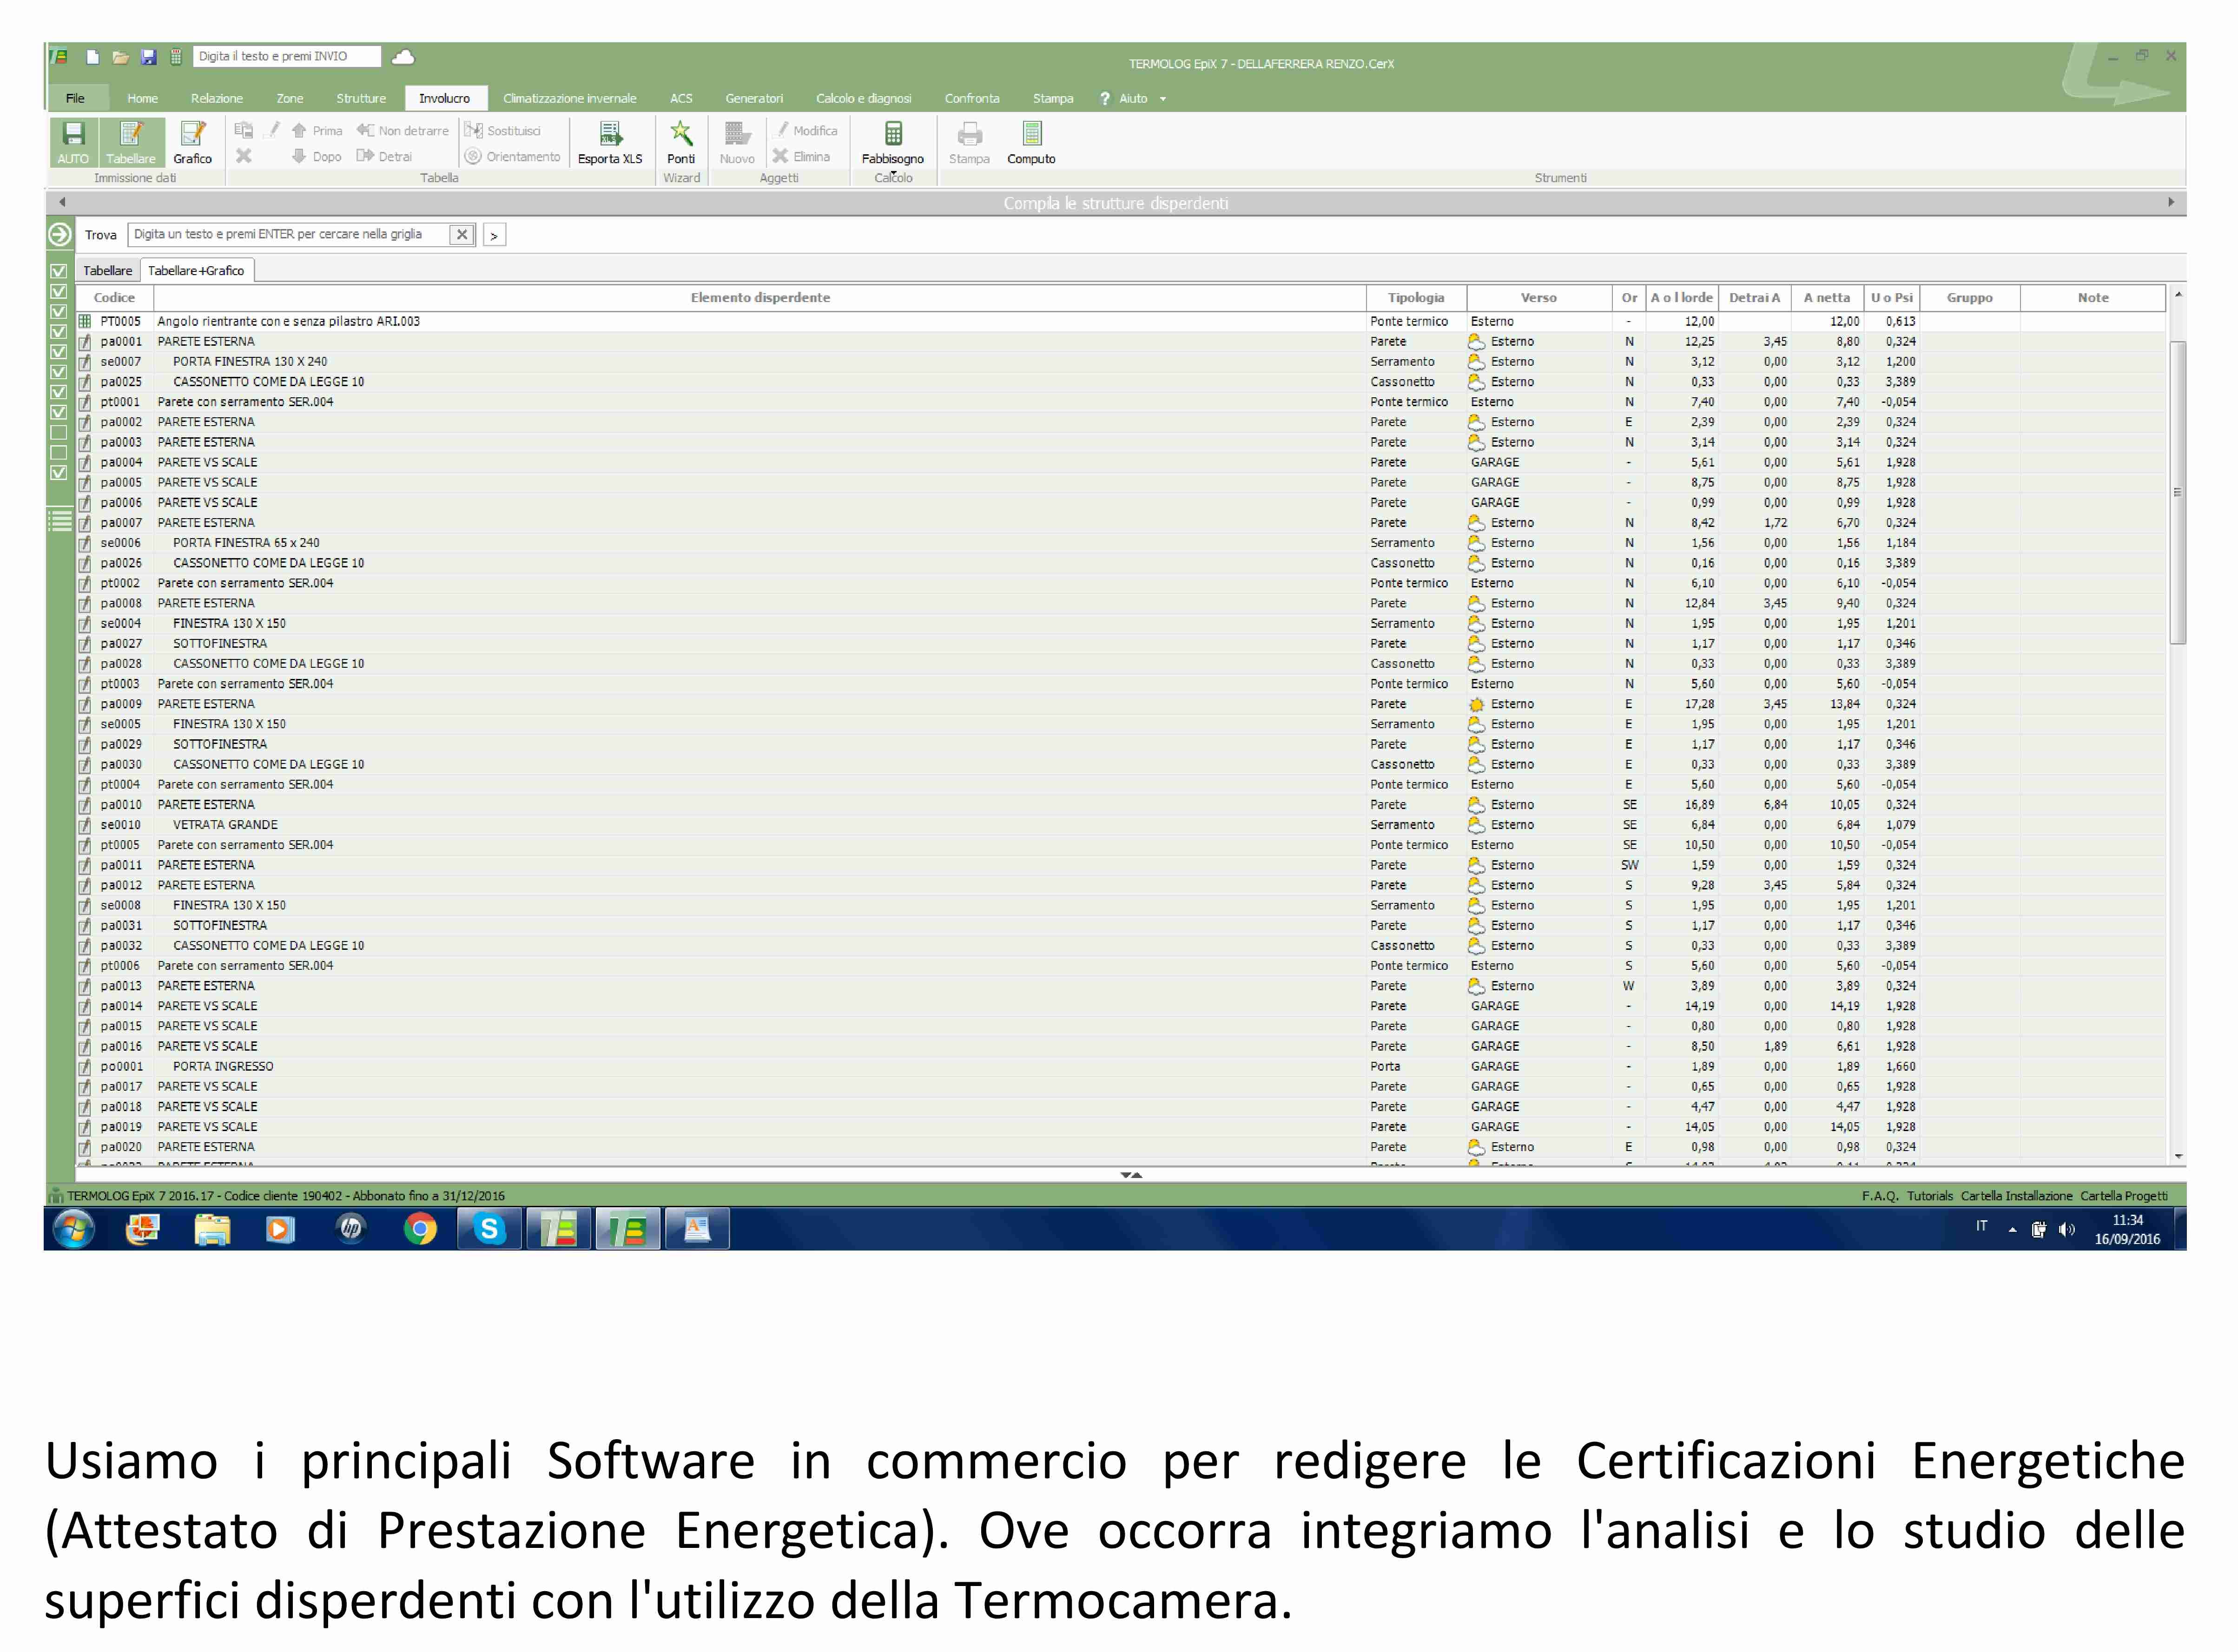2238x1652 pixels.
Task: Click the calculator icon in quick access bar
Action: pyautogui.click(x=176, y=57)
